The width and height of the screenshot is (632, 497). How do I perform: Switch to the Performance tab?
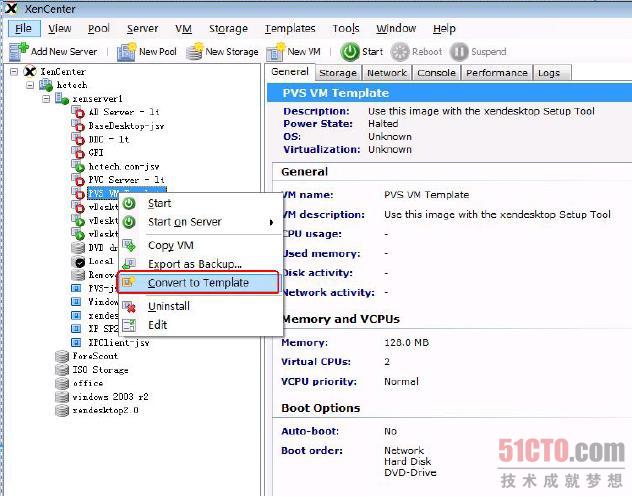click(x=497, y=73)
